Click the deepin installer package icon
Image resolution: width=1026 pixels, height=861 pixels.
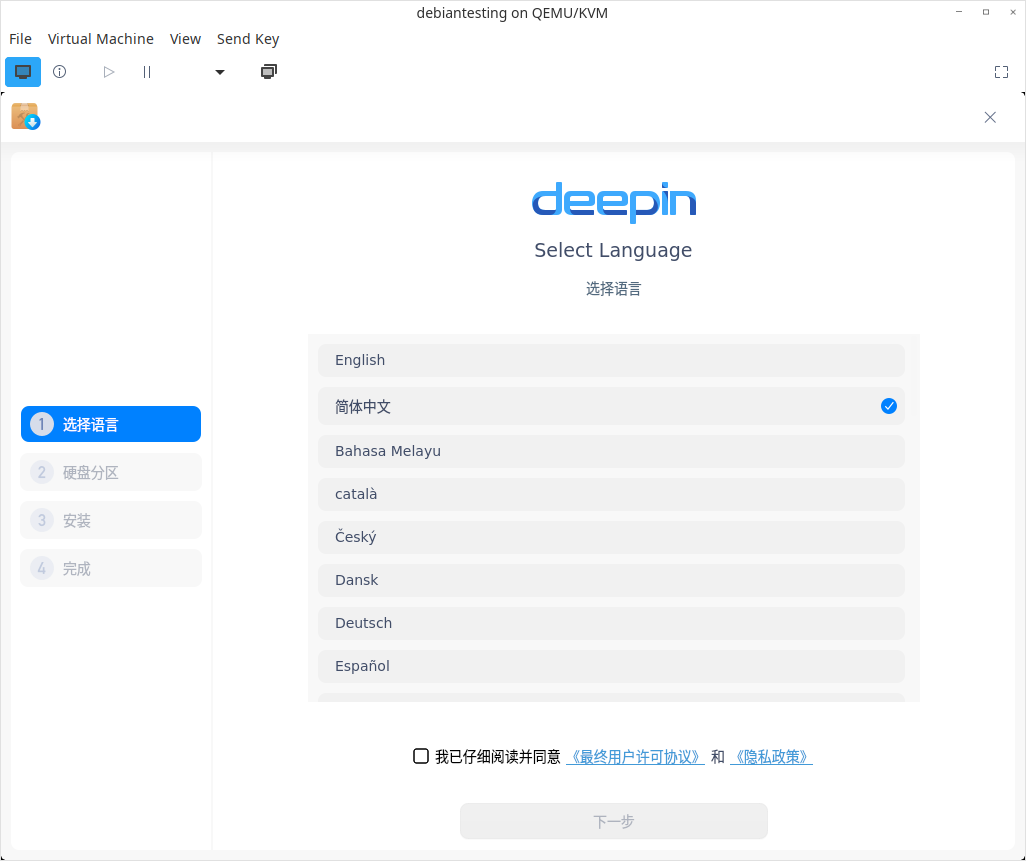click(x=26, y=116)
